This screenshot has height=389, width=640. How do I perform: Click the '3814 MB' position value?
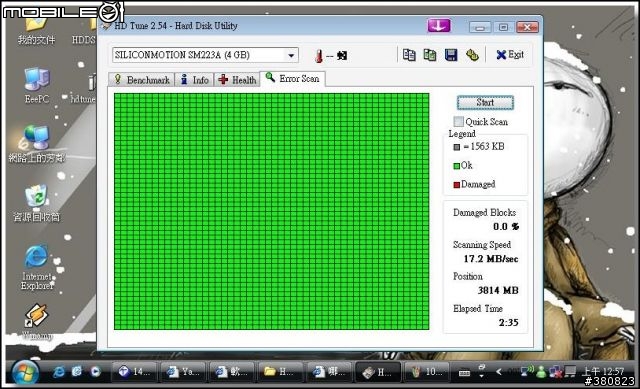(x=498, y=290)
